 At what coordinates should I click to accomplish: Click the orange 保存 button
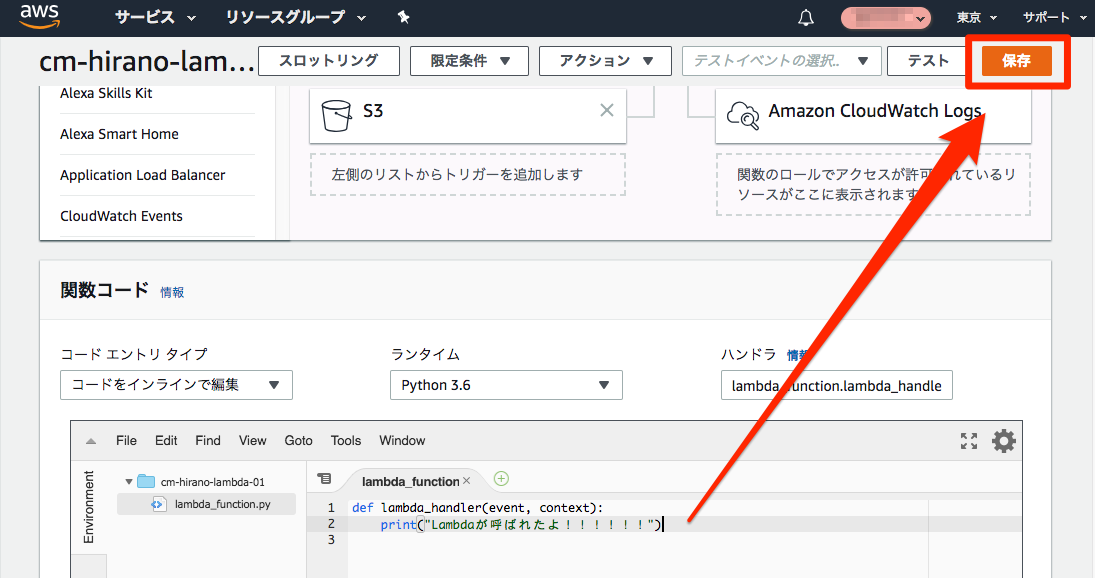tap(1017, 61)
